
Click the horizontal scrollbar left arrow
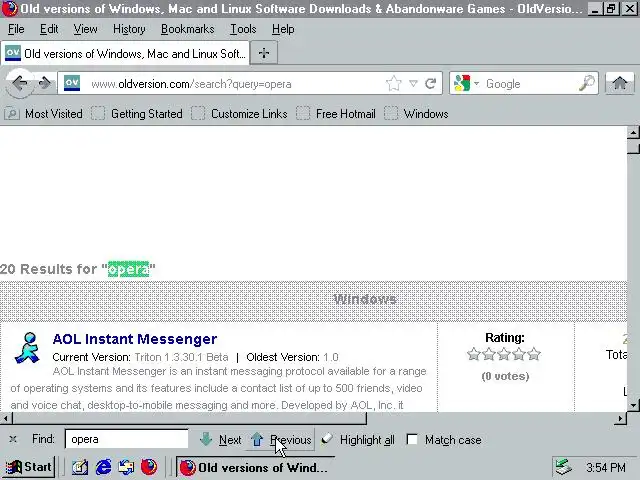point(6,418)
